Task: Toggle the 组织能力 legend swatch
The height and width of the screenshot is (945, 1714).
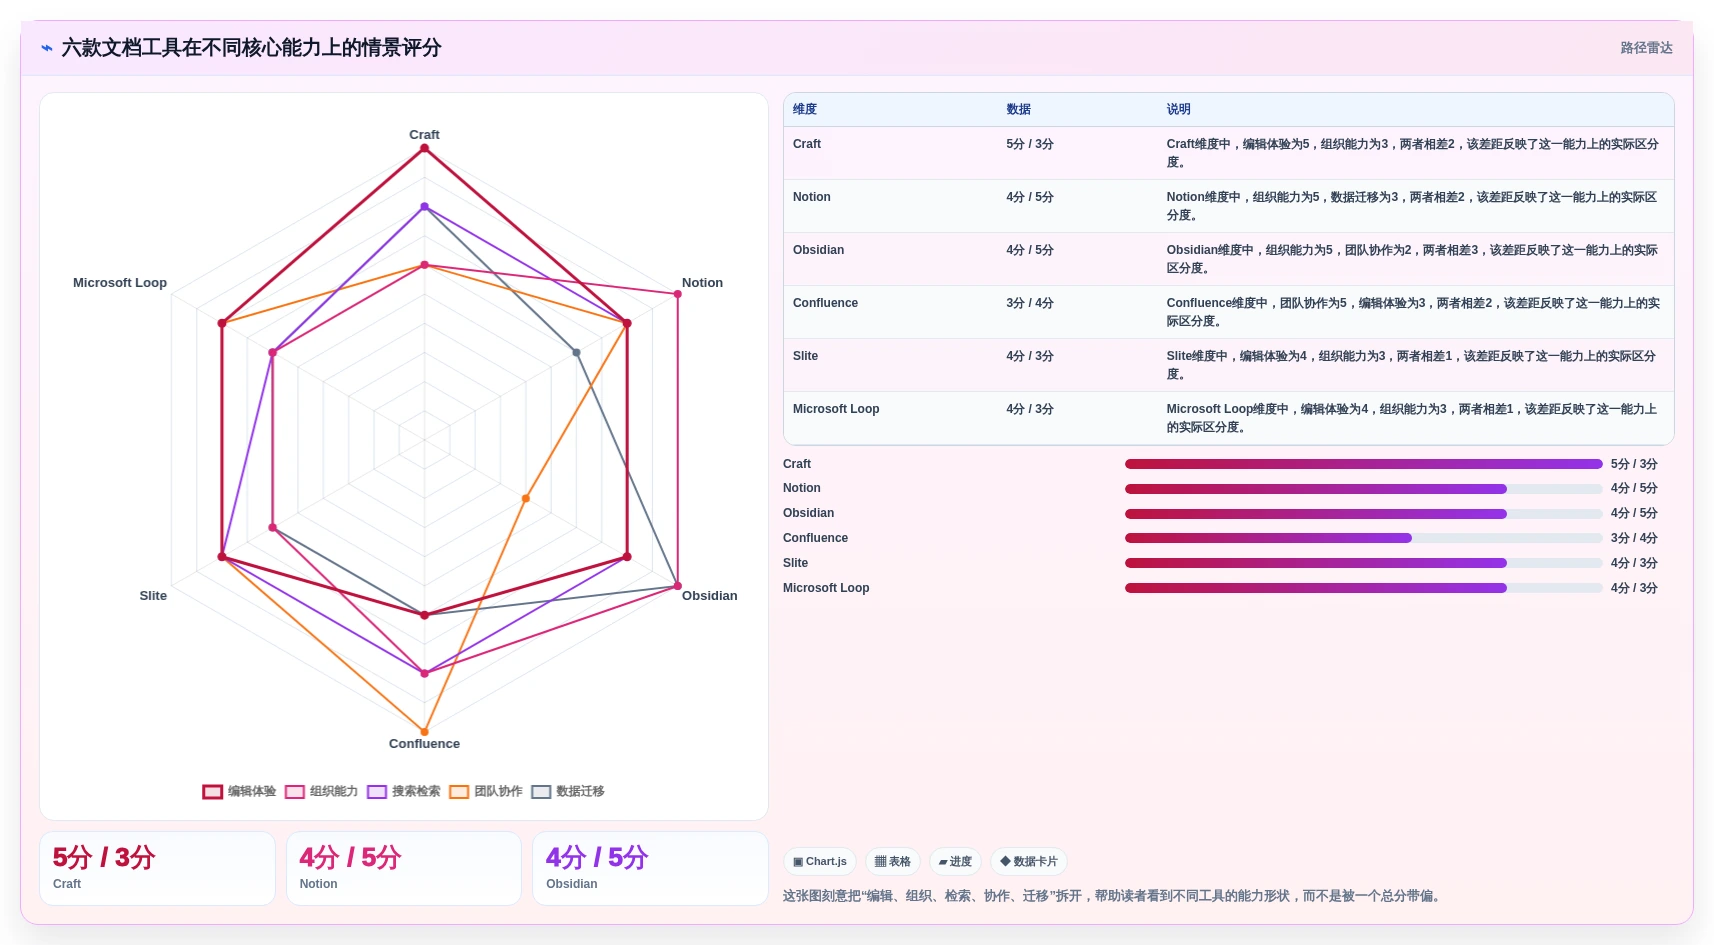Action: [x=294, y=791]
